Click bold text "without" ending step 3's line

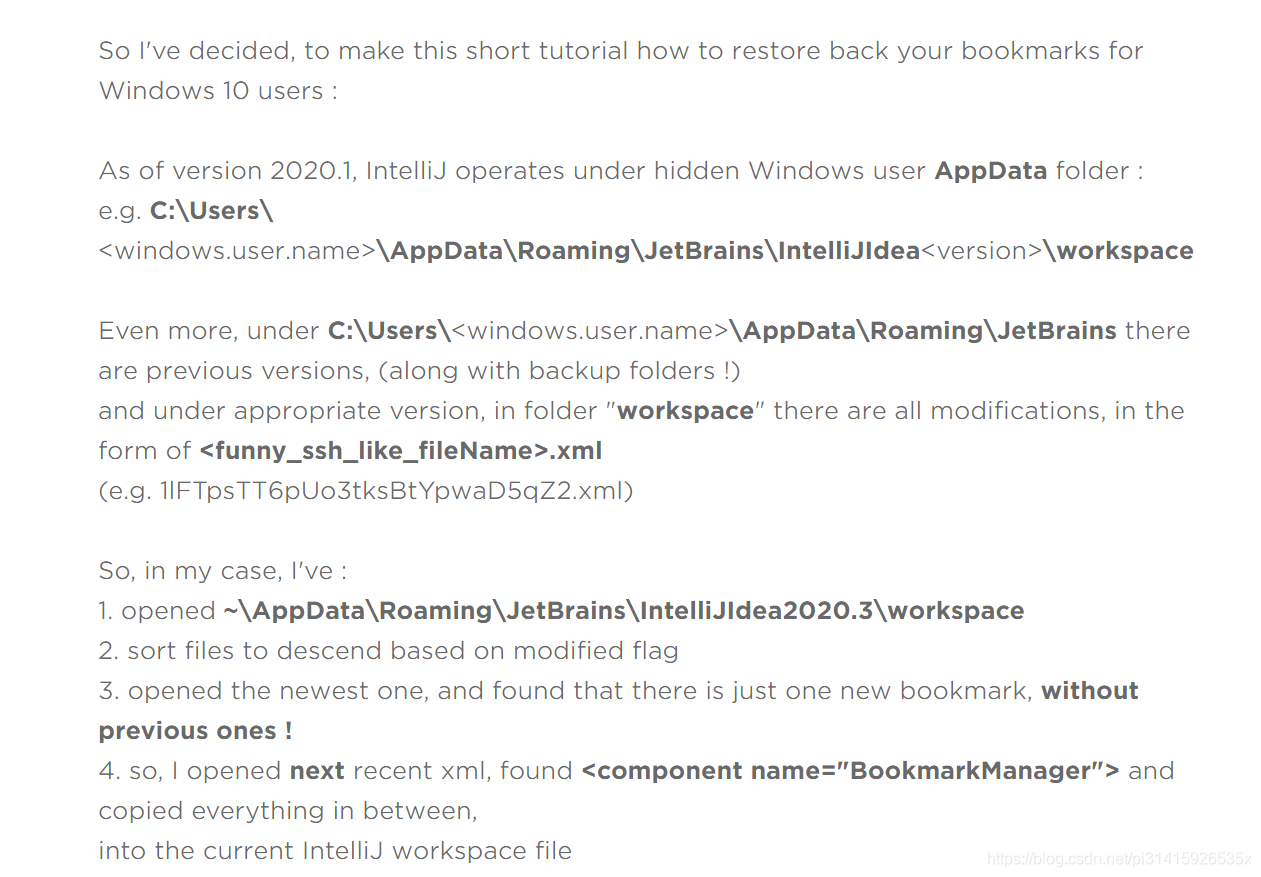[1090, 691]
